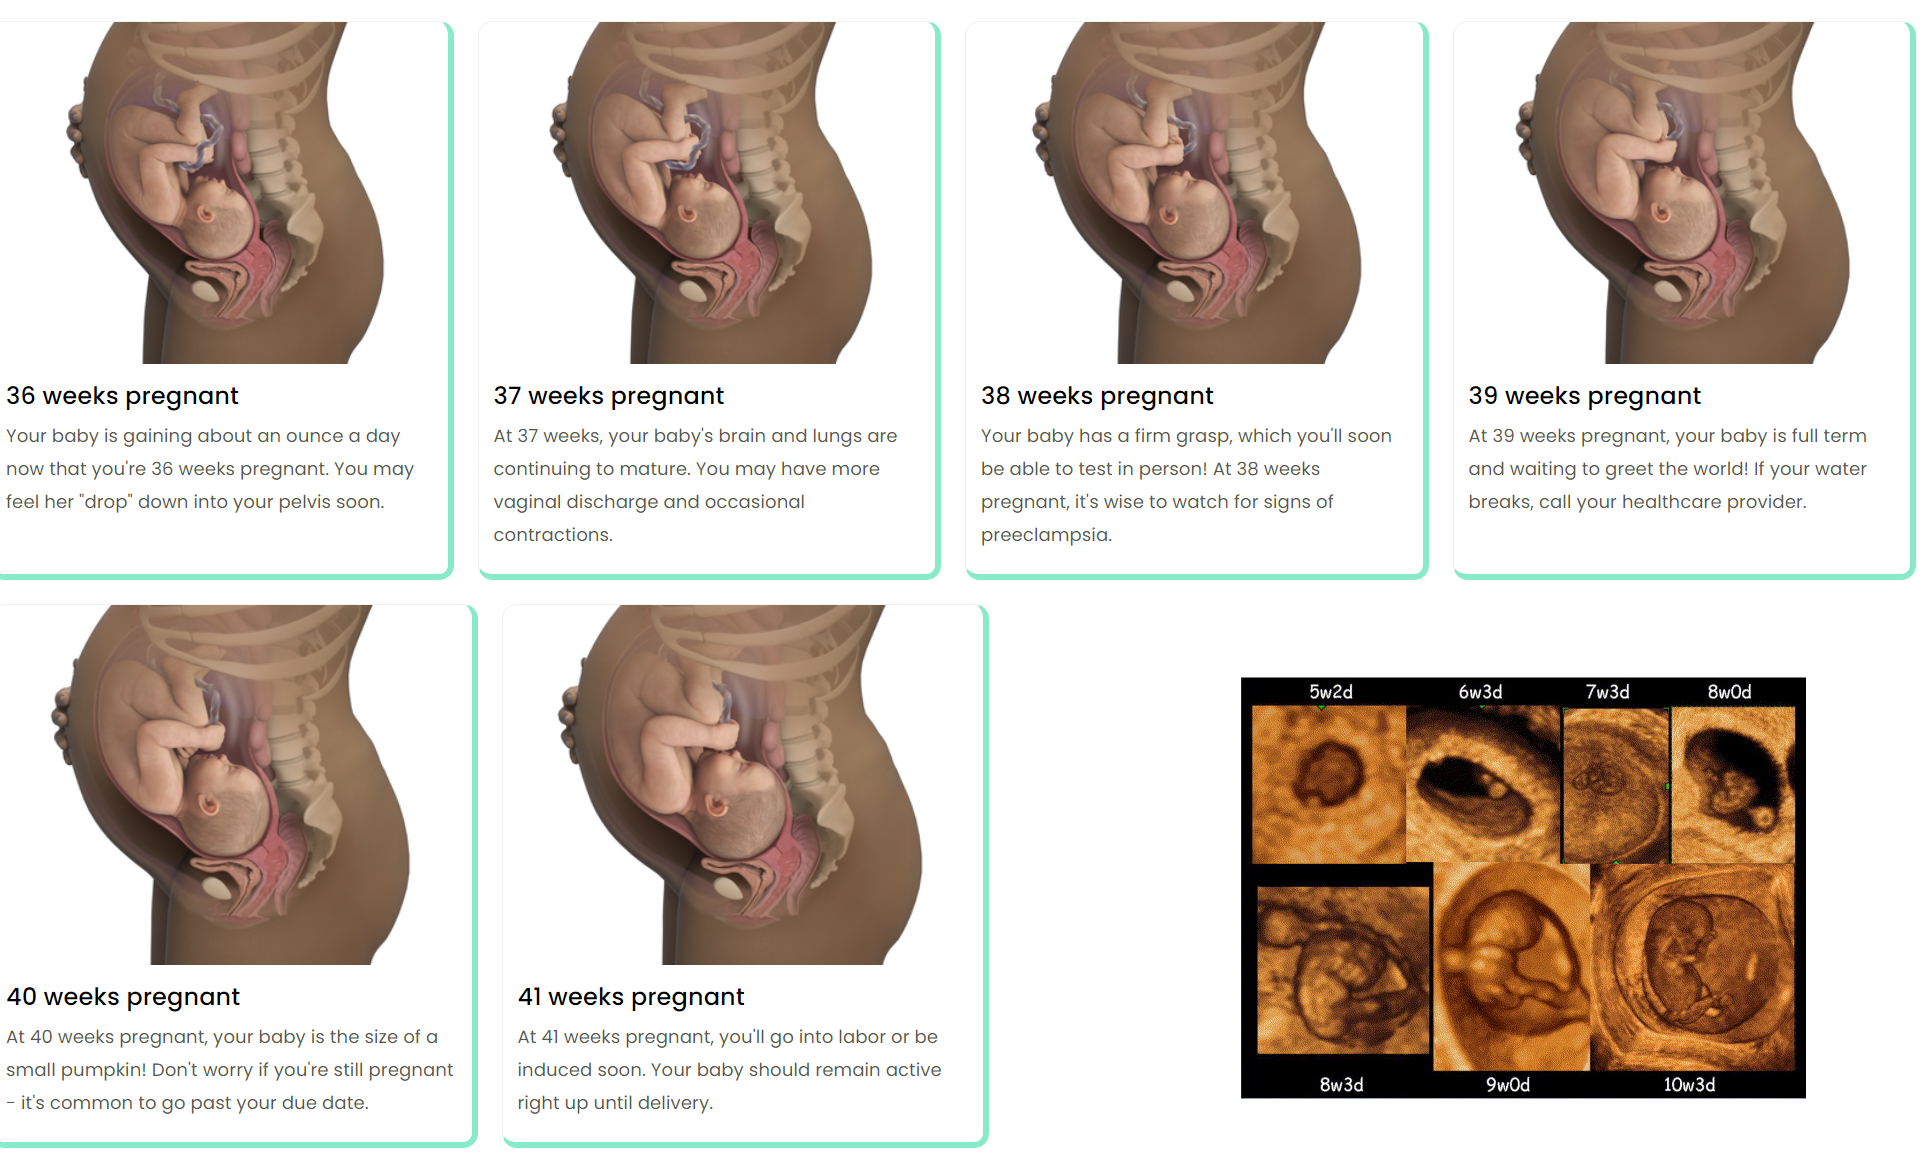Open the 38 weeks pregnant illustration
This screenshot has height=1162, width=1922.
[1197, 193]
